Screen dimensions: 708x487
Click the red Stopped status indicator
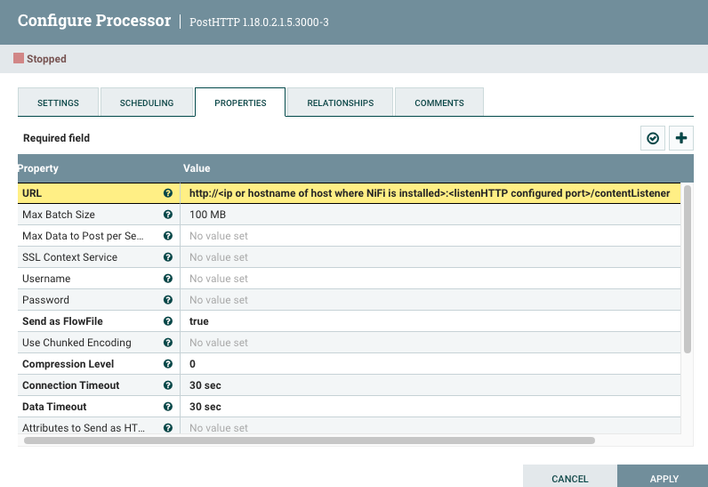(x=19, y=58)
